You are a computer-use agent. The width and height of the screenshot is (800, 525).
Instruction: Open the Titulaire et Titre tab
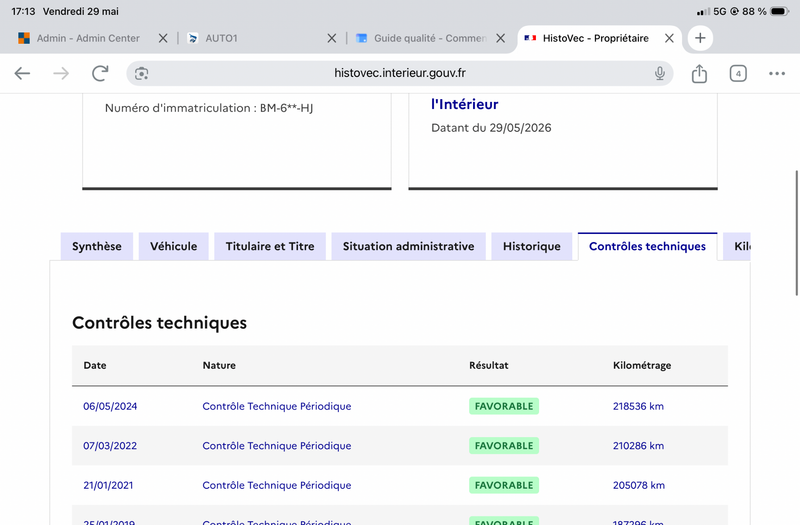pos(270,246)
